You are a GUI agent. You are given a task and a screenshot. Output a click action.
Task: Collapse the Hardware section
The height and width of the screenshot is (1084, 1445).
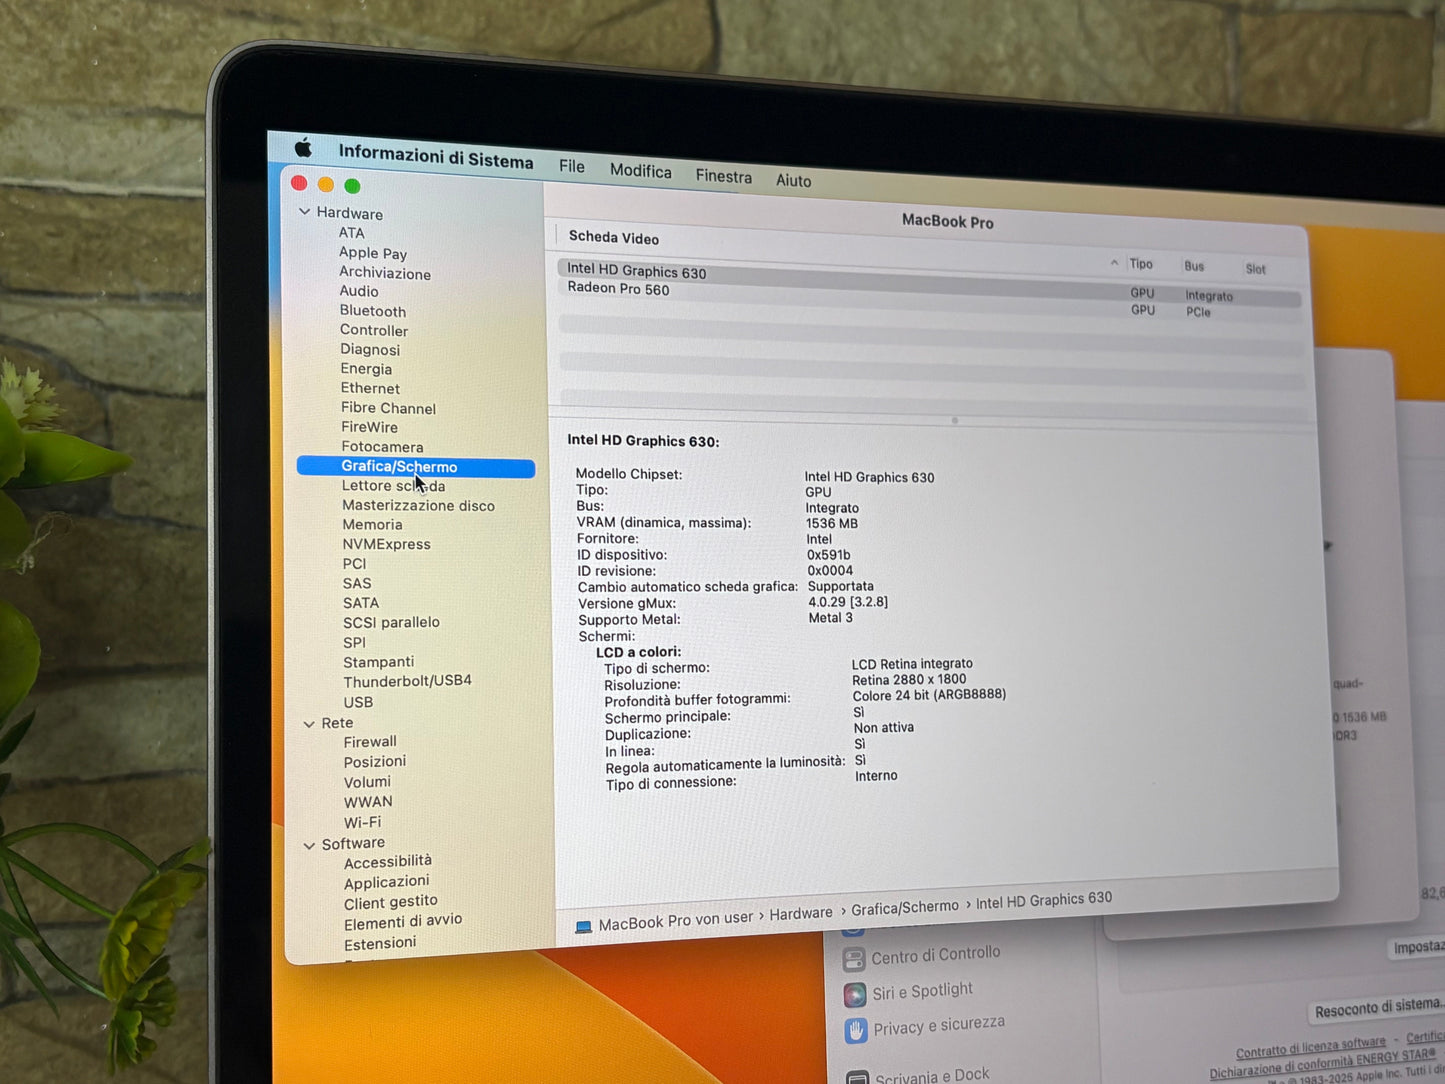[x=304, y=212]
